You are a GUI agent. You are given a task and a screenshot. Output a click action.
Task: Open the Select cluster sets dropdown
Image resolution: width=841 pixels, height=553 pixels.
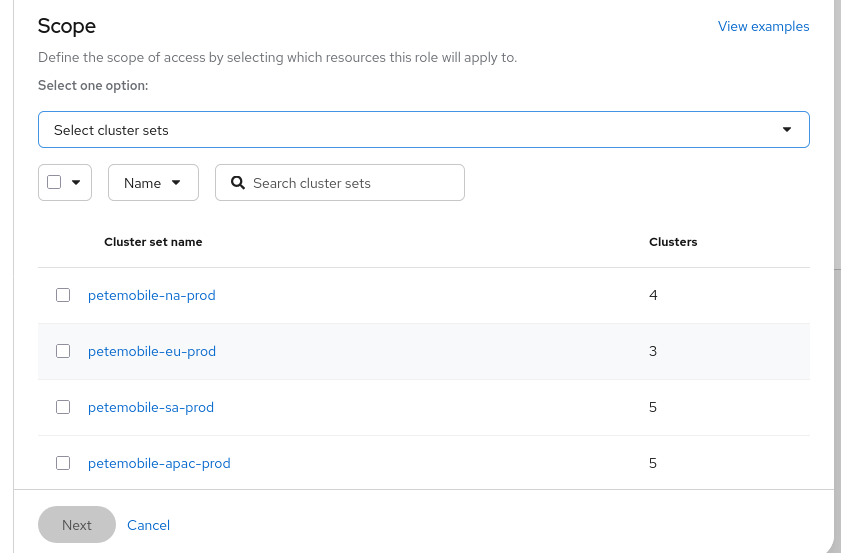(423, 130)
